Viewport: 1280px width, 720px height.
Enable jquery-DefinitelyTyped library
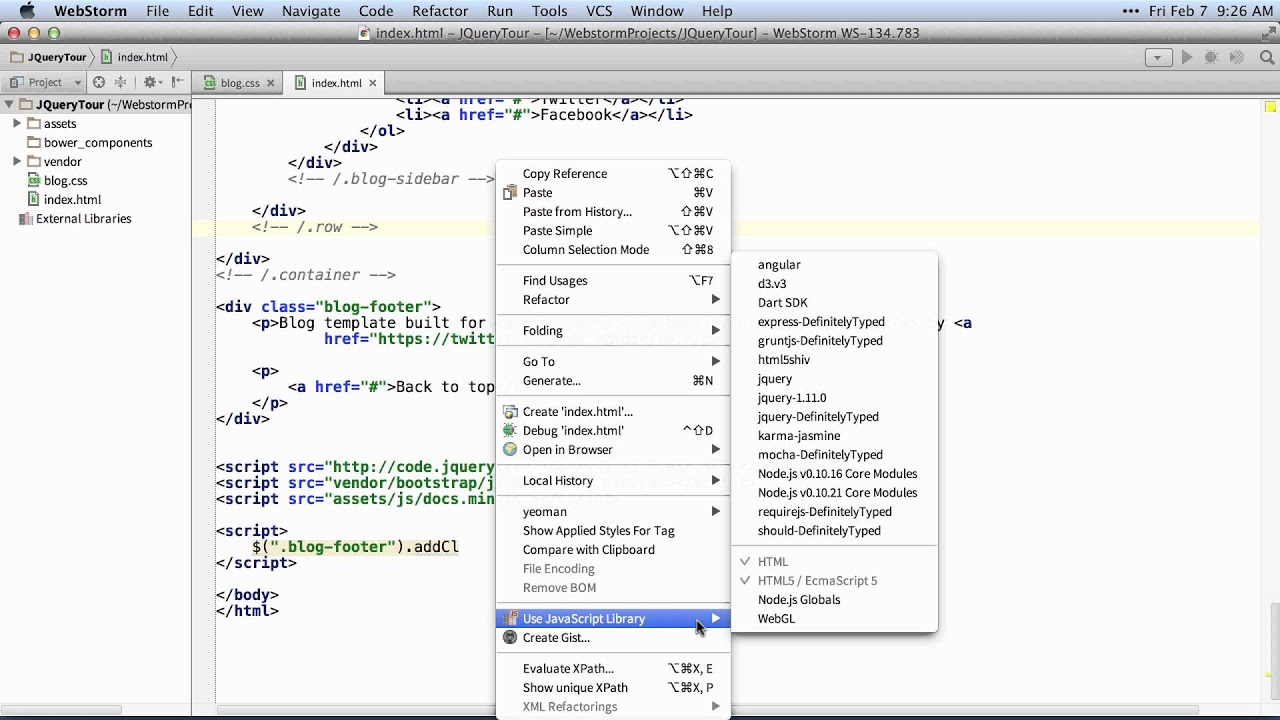pyautogui.click(x=818, y=416)
